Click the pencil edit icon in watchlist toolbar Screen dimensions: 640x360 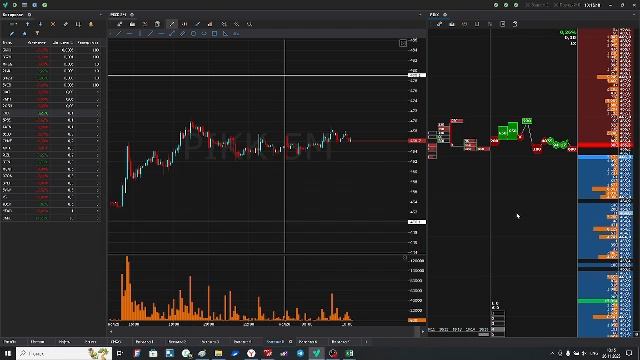point(12,33)
